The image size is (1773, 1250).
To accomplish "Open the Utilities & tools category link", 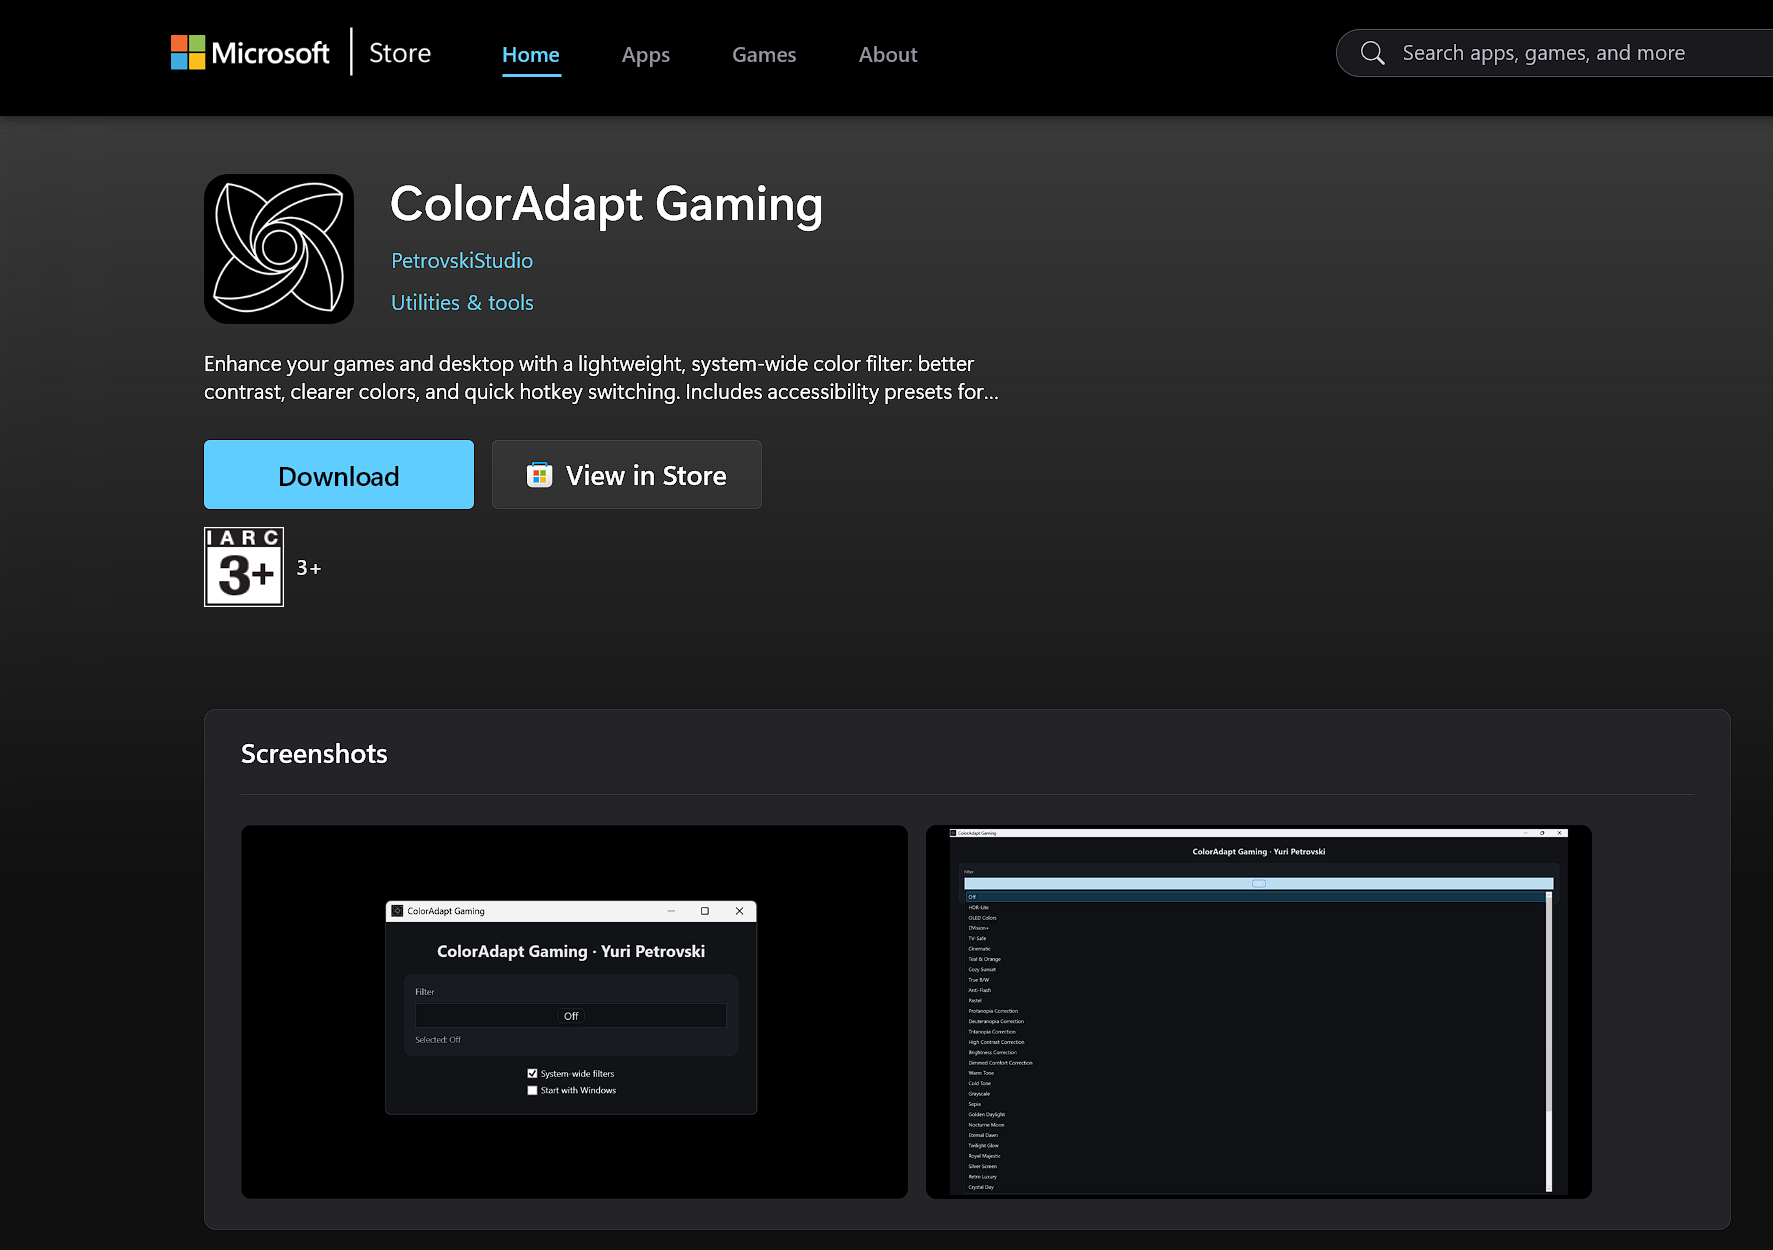I will coord(461,302).
